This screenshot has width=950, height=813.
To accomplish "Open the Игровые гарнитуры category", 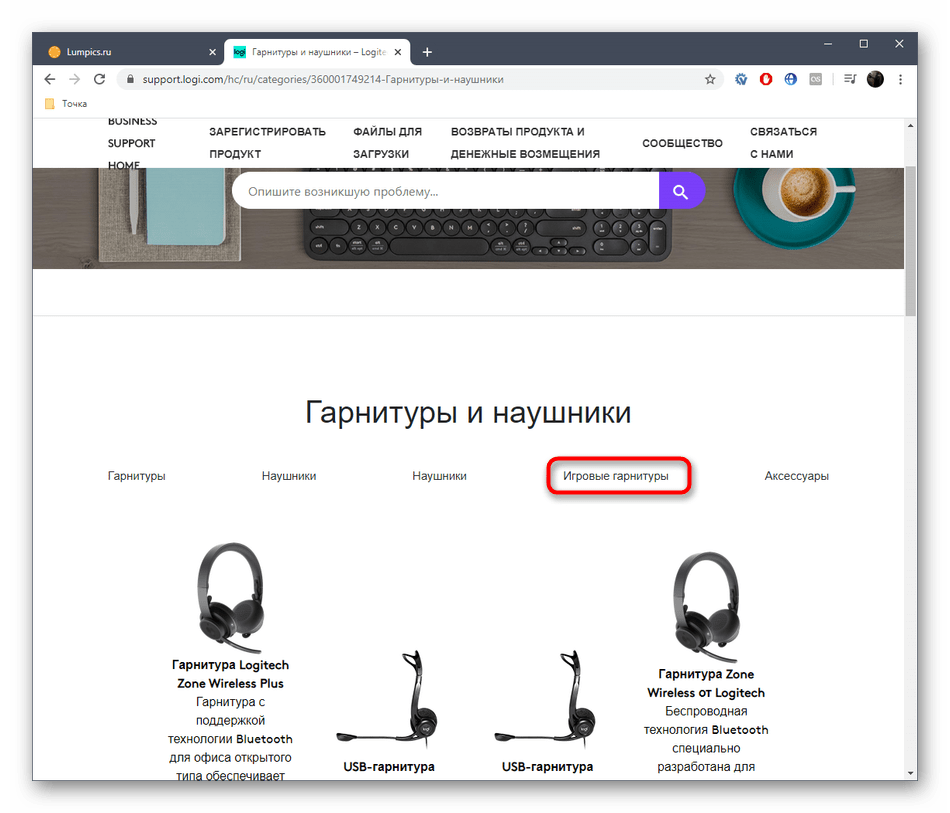I will (x=616, y=476).
